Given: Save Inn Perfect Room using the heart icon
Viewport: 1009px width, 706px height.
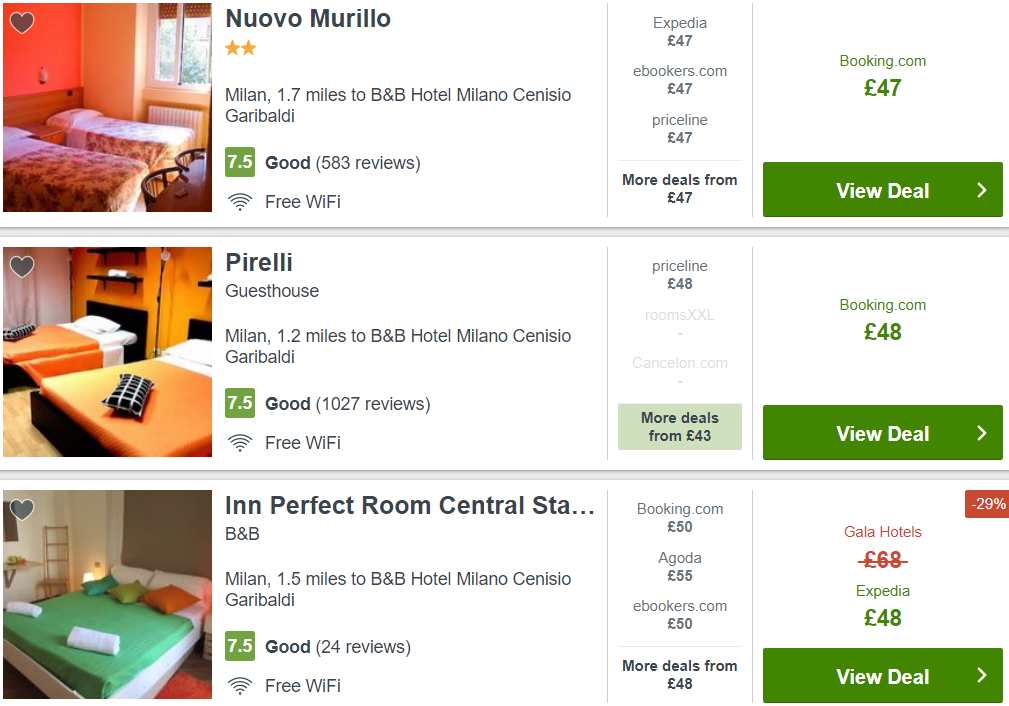Looking at the screenshot, I should coord(22,510).
